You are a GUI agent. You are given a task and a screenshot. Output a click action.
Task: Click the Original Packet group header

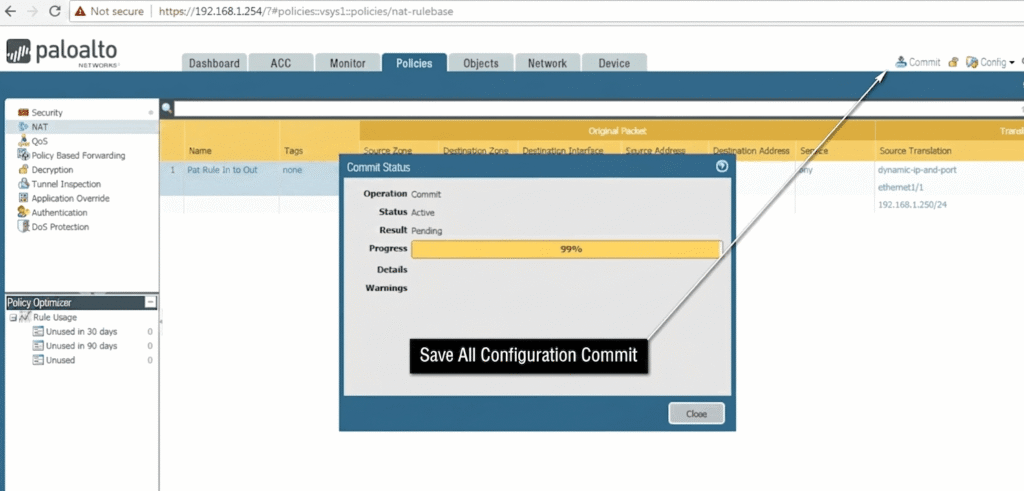[617, 131]
